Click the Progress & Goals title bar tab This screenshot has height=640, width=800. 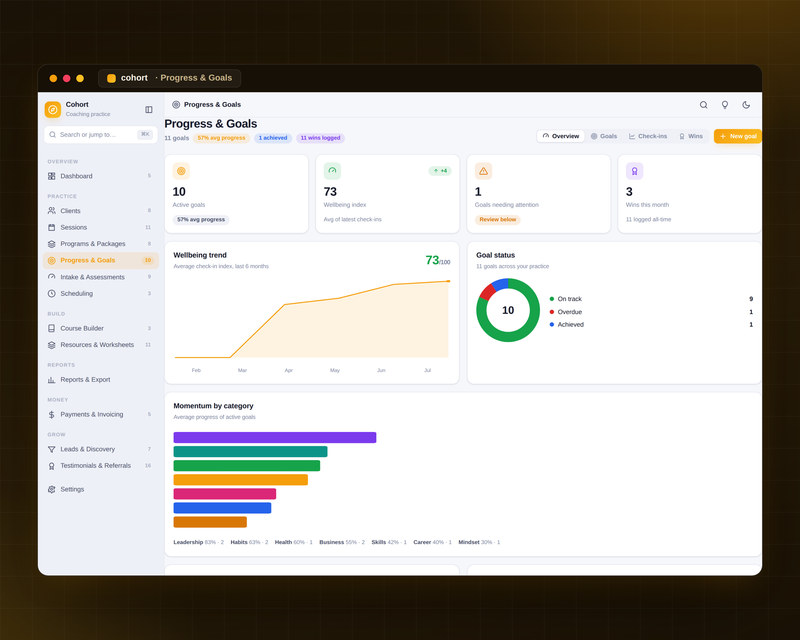point(169,78)
